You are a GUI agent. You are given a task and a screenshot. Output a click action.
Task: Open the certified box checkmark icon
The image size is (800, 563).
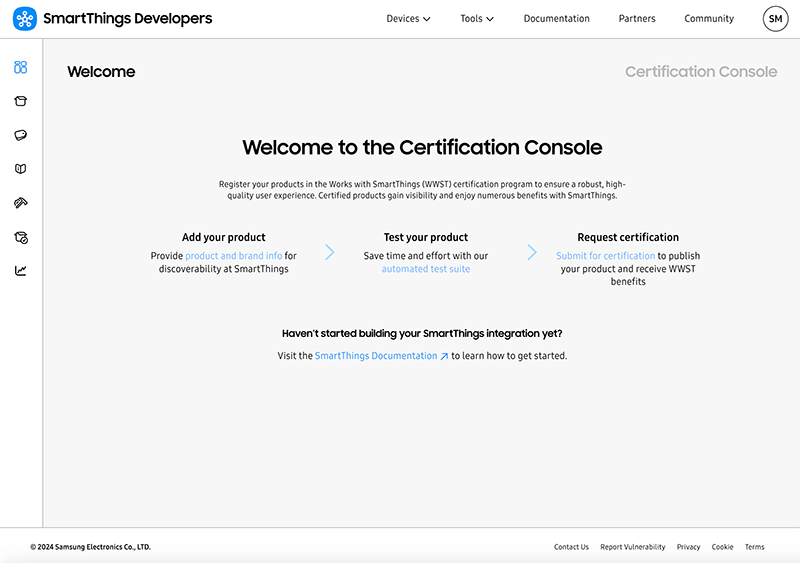pyautogui.click(x=21, y=237)
